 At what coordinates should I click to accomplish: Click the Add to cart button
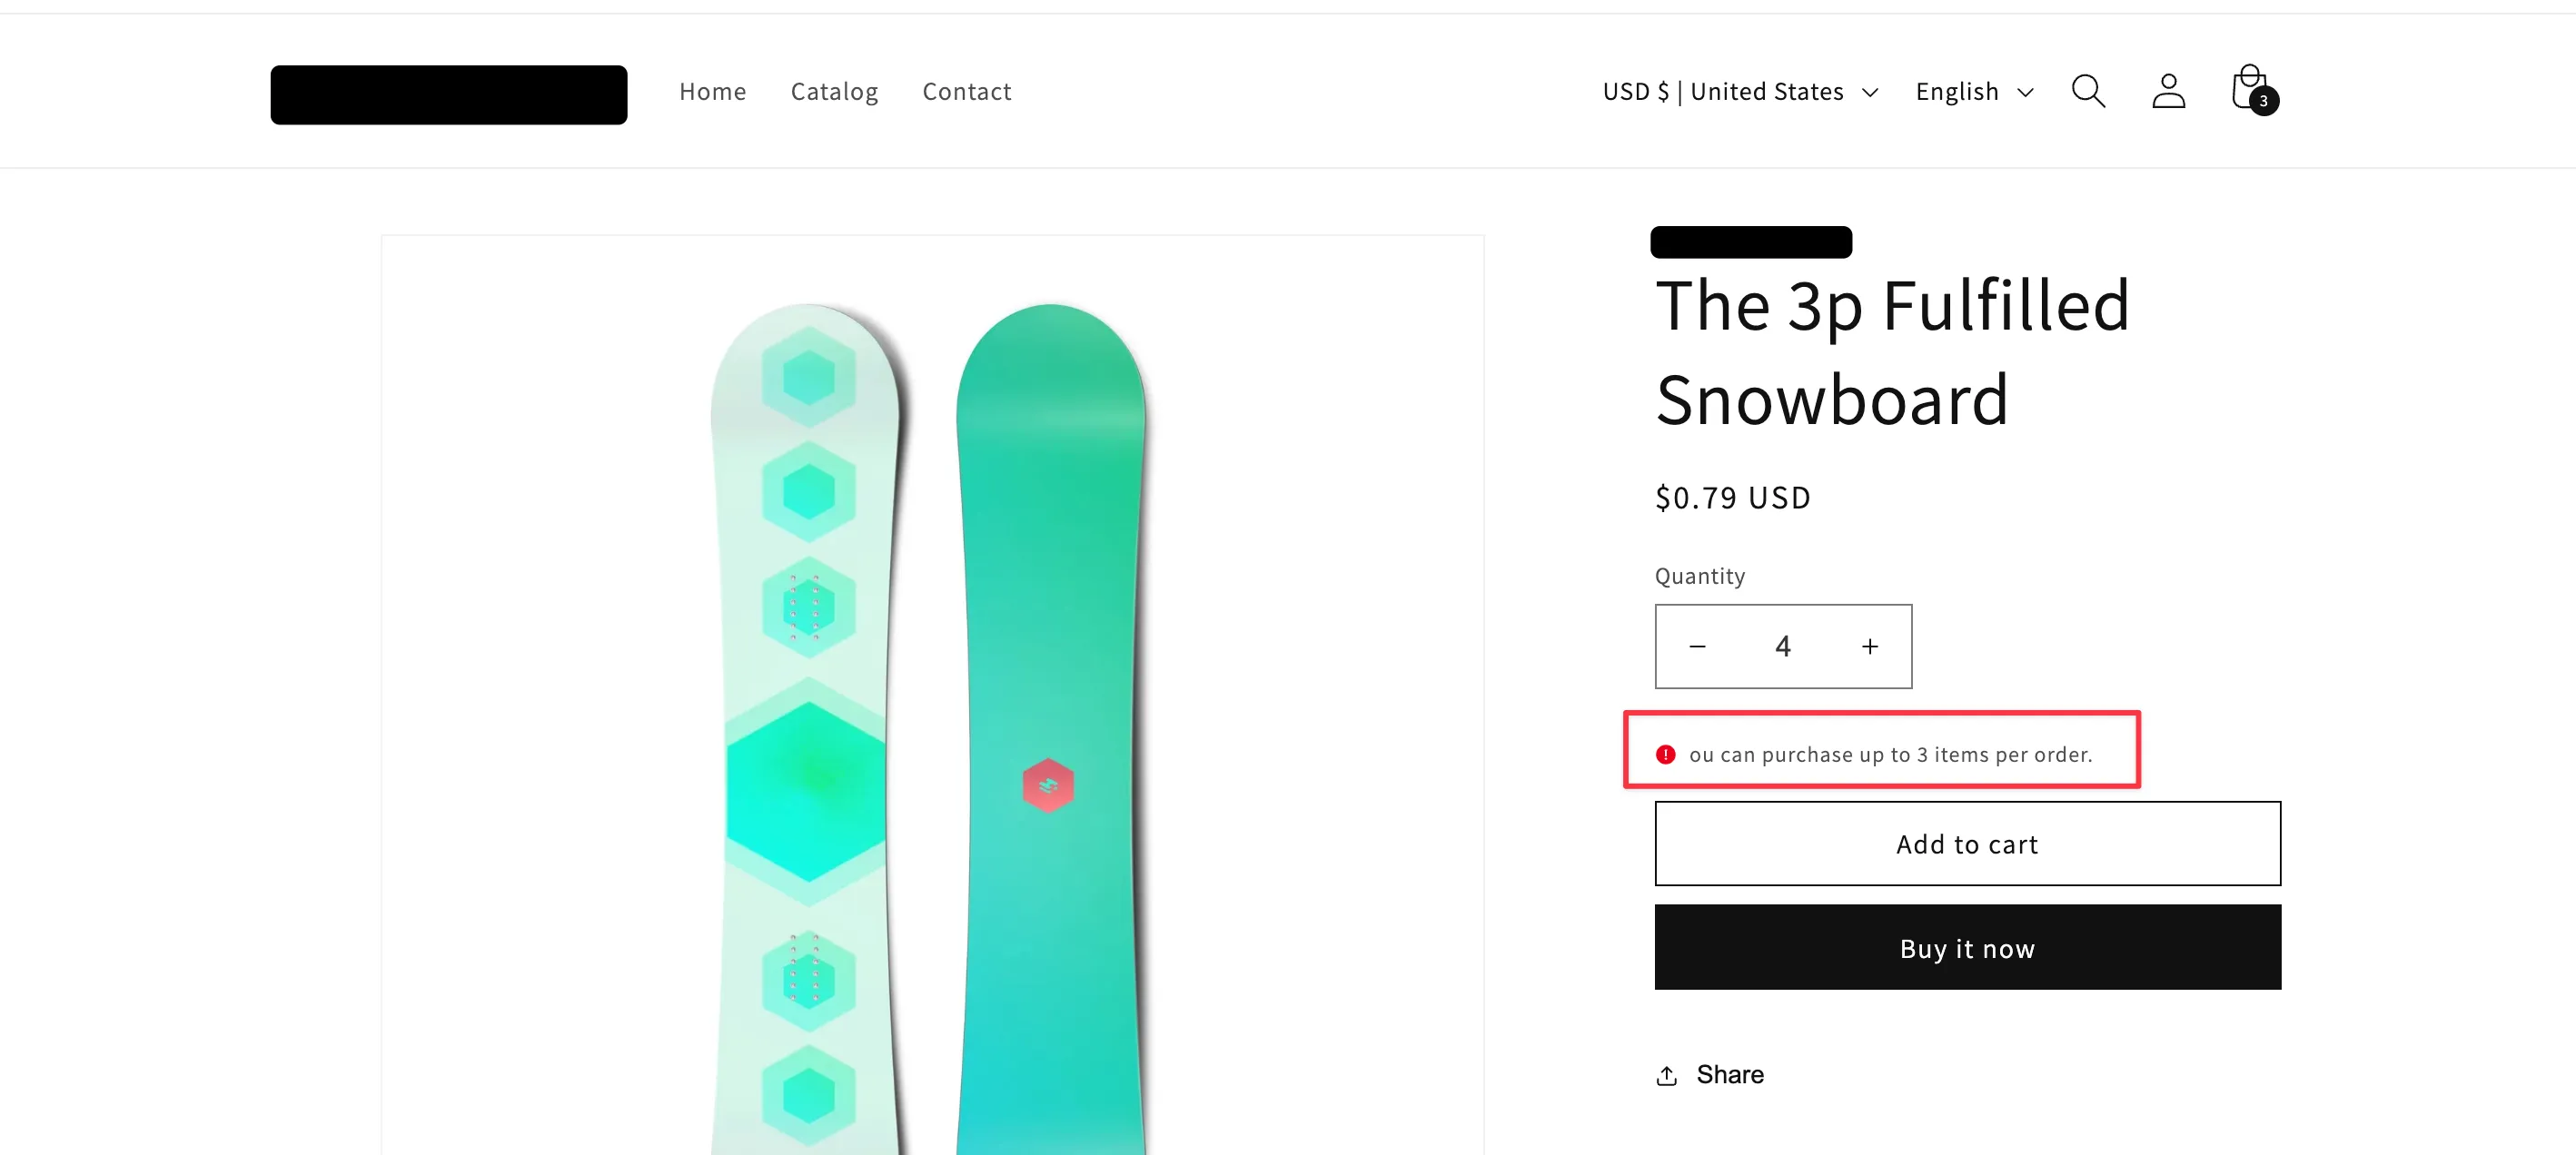click(1967, 844)
